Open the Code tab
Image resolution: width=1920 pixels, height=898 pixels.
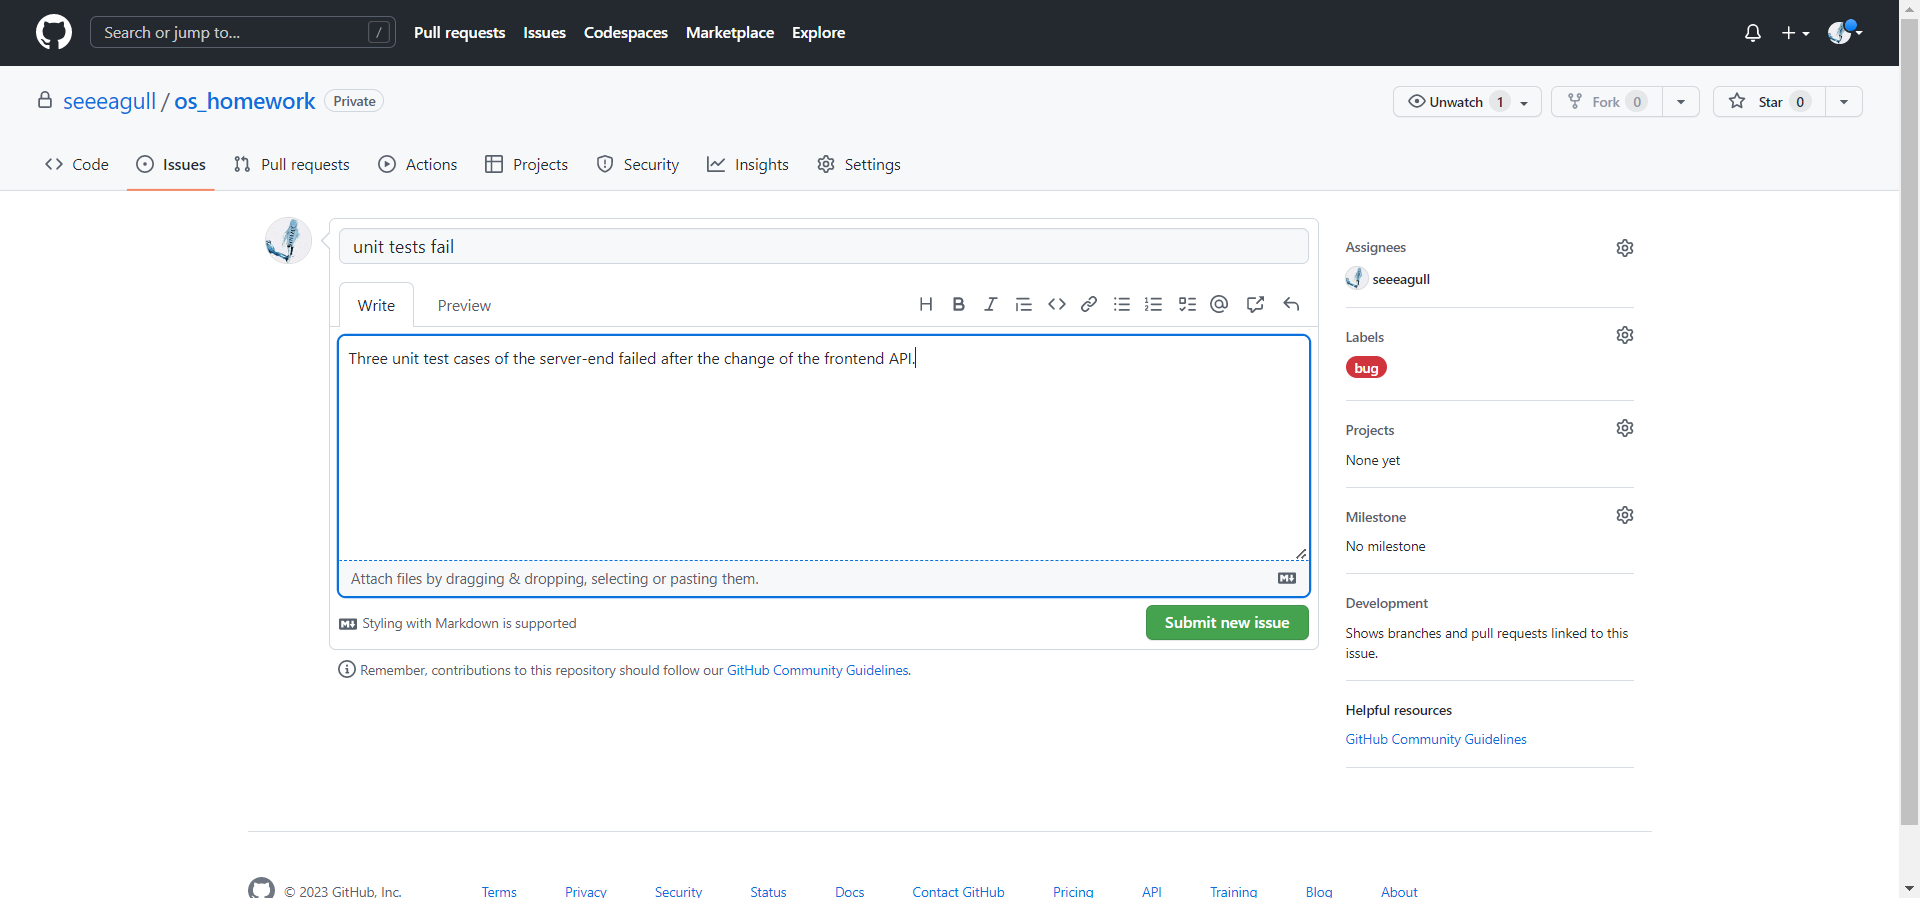point(77,164)
